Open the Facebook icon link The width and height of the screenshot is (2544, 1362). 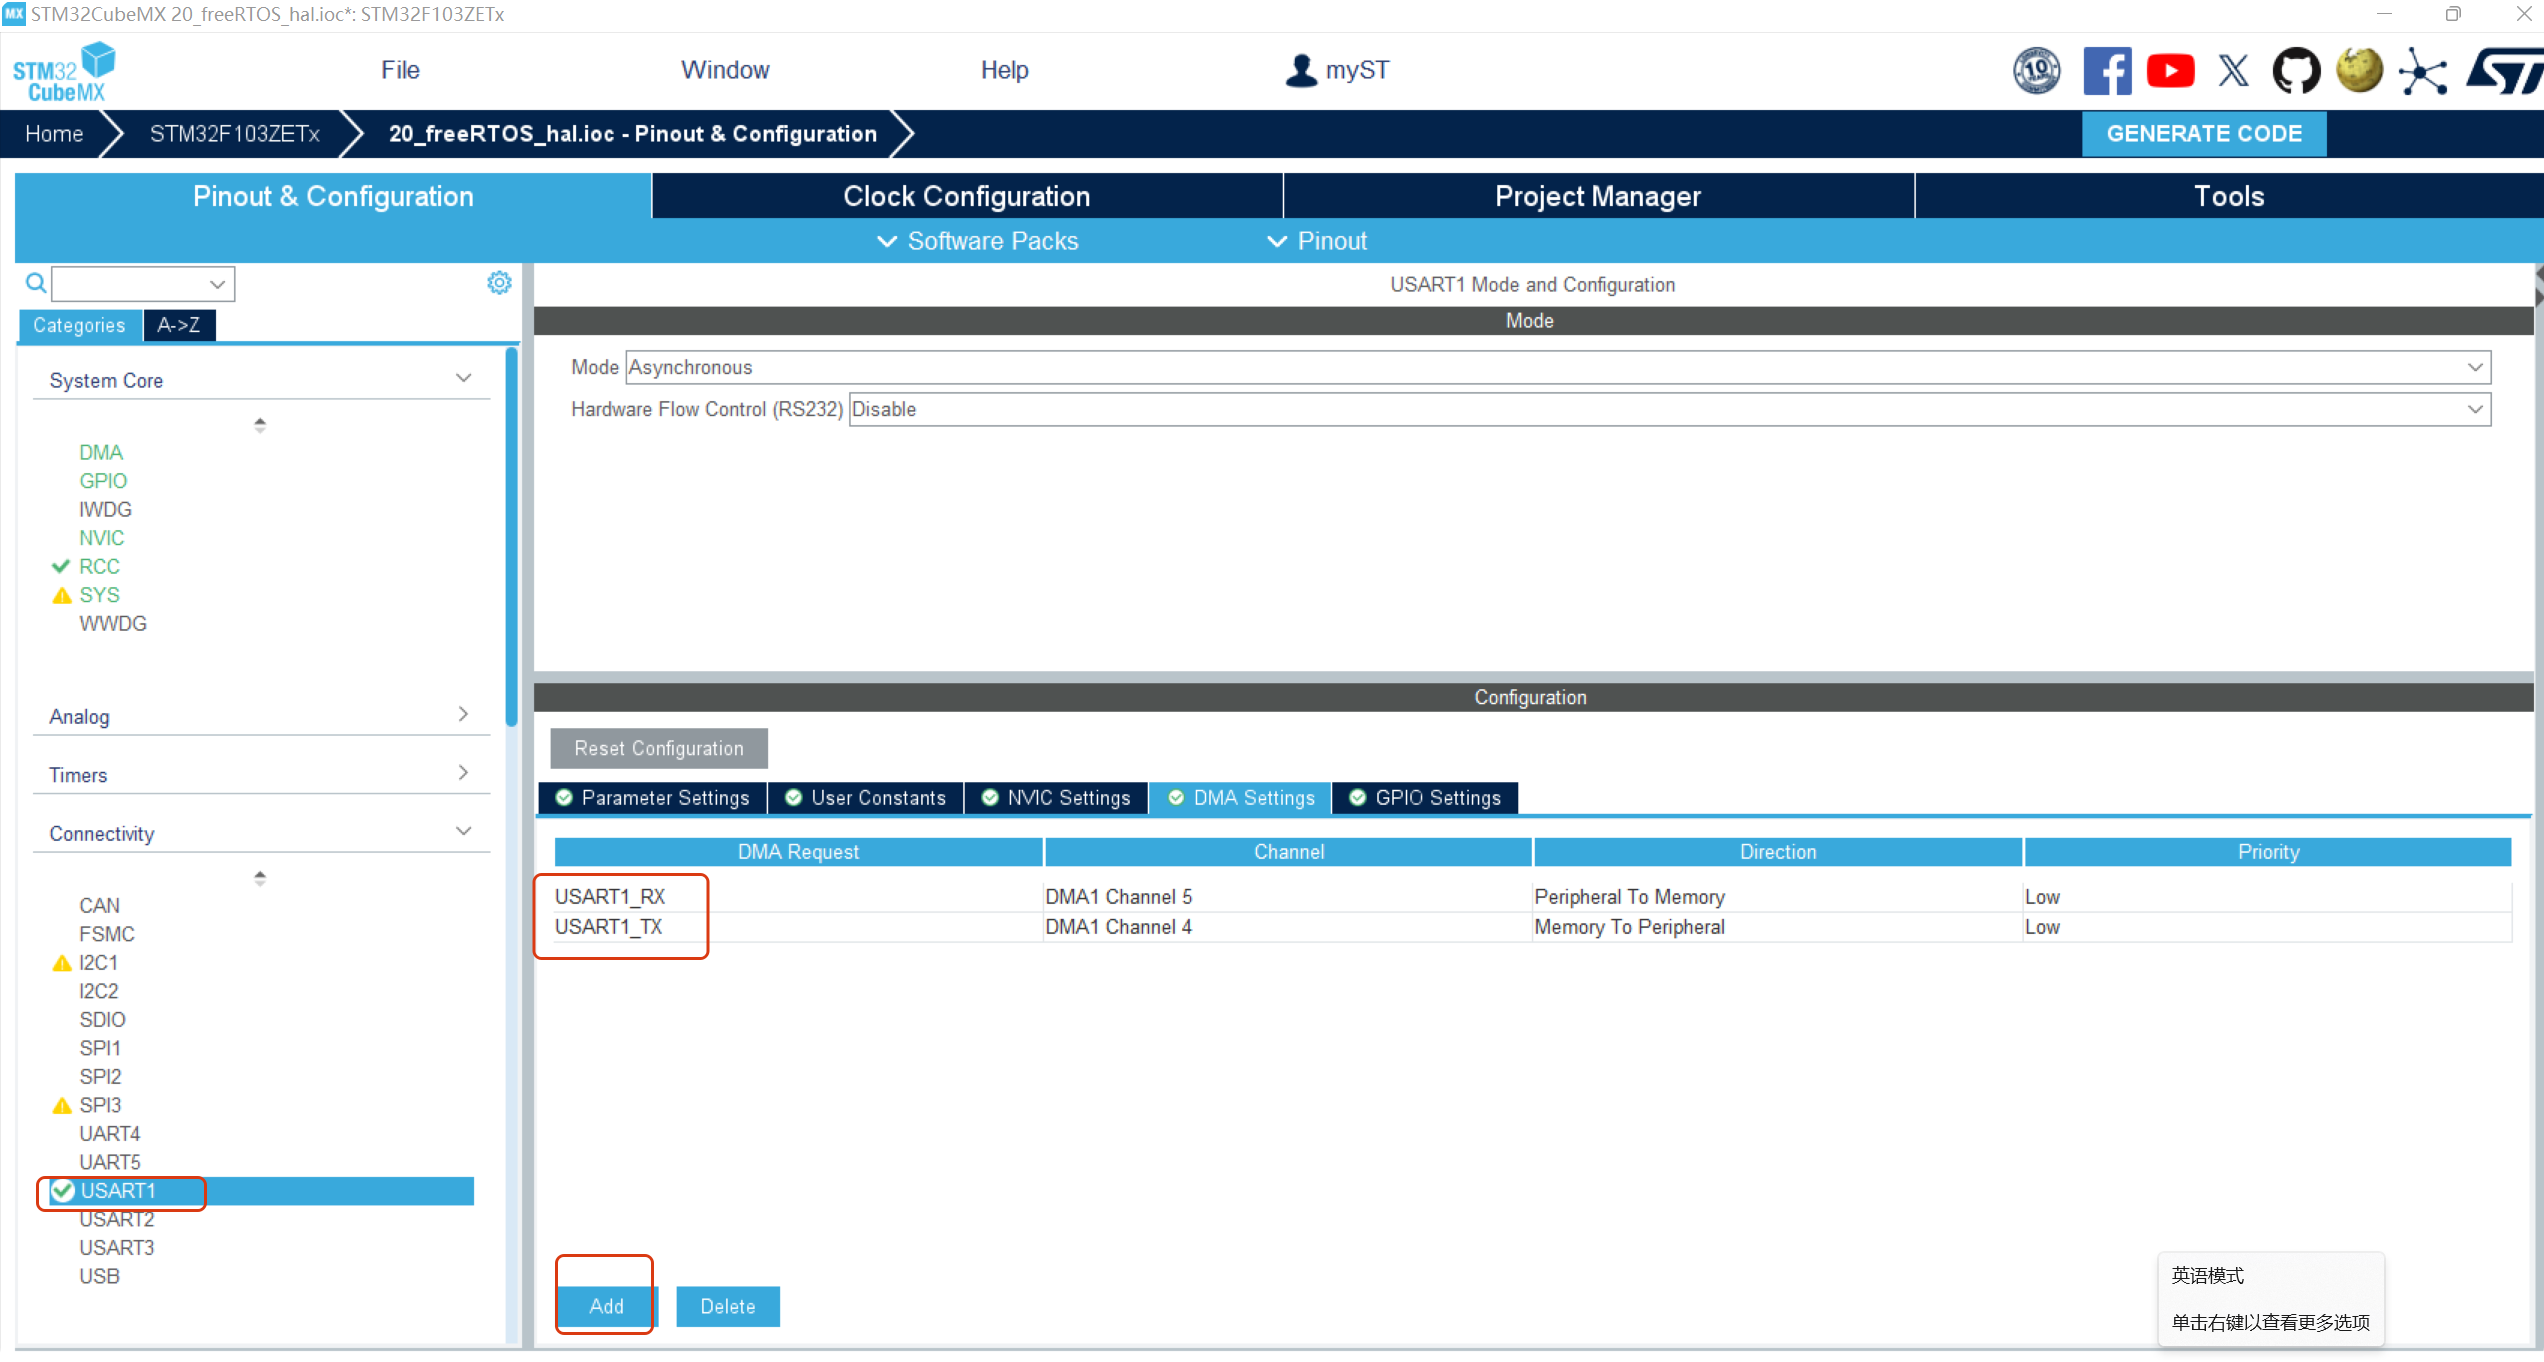(2106, 71)
